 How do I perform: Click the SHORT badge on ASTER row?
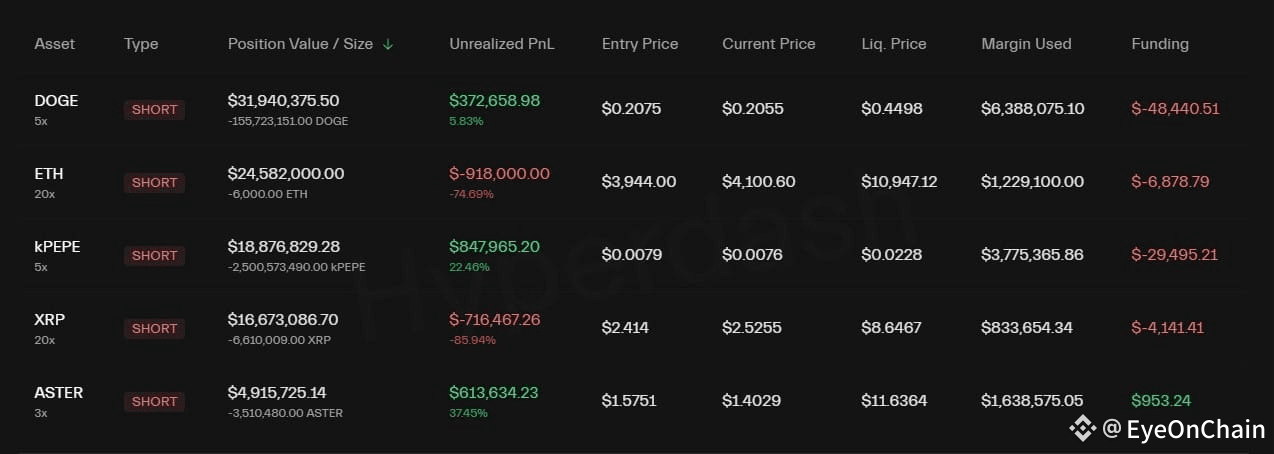pyautogui.click(x=154, y=402)
